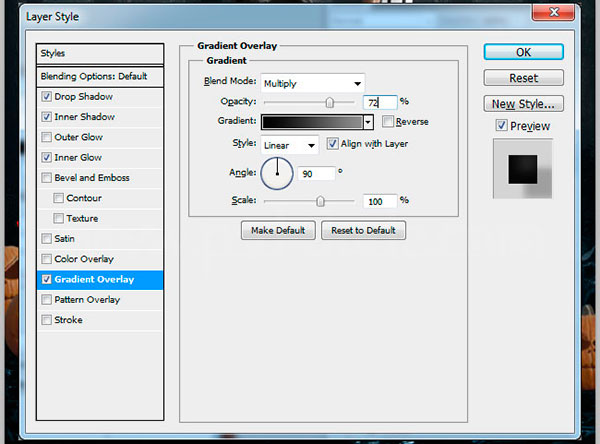The width and height of the screenshot is (600, 444).
Task: Select the Stroke style label
Action: click(x=68, y=320)
